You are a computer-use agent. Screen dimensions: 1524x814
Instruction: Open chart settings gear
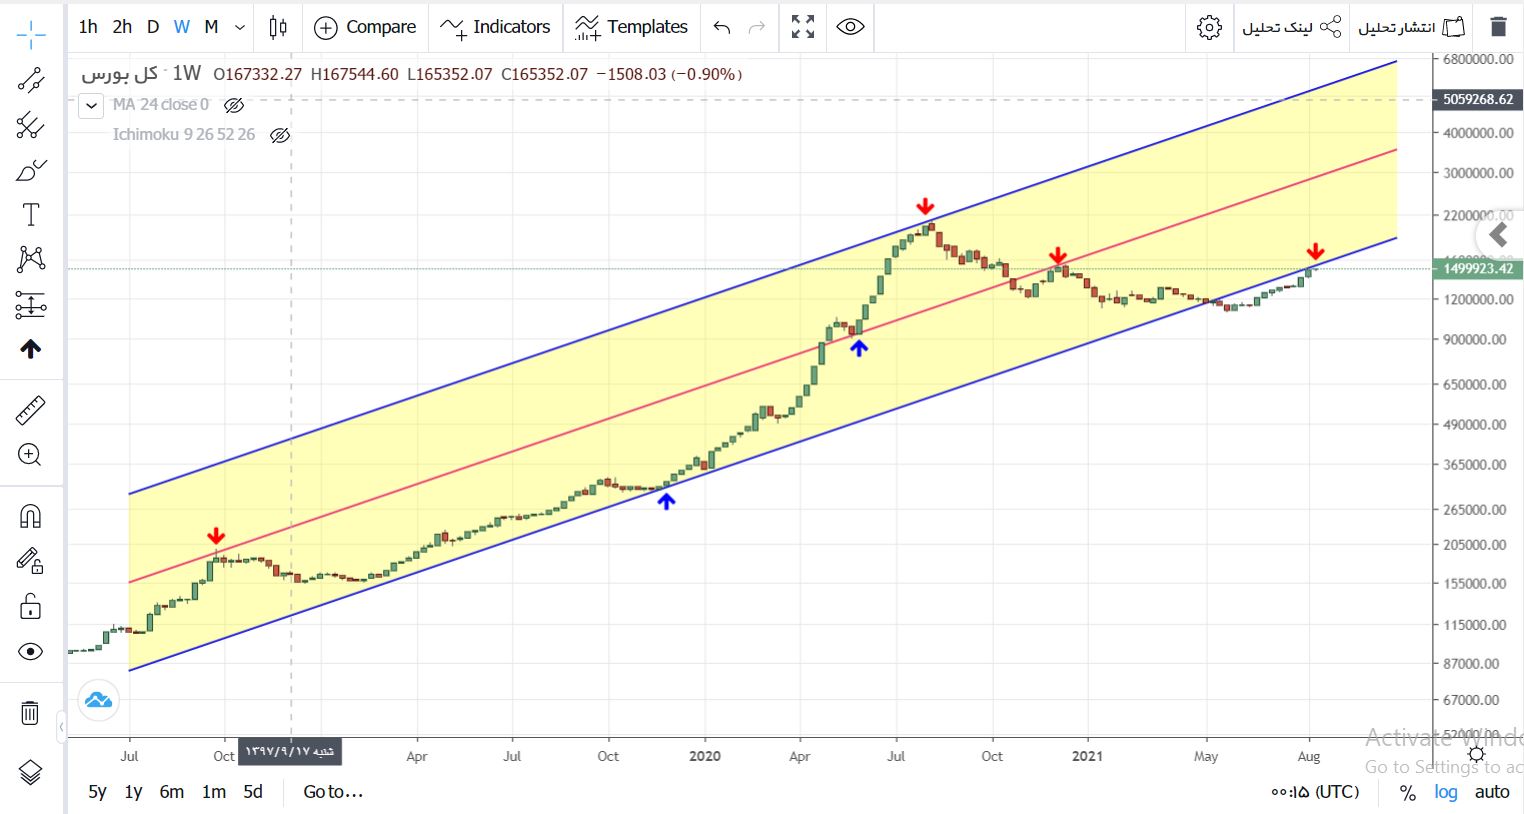pyautogui.click(x=1209, y=27)
